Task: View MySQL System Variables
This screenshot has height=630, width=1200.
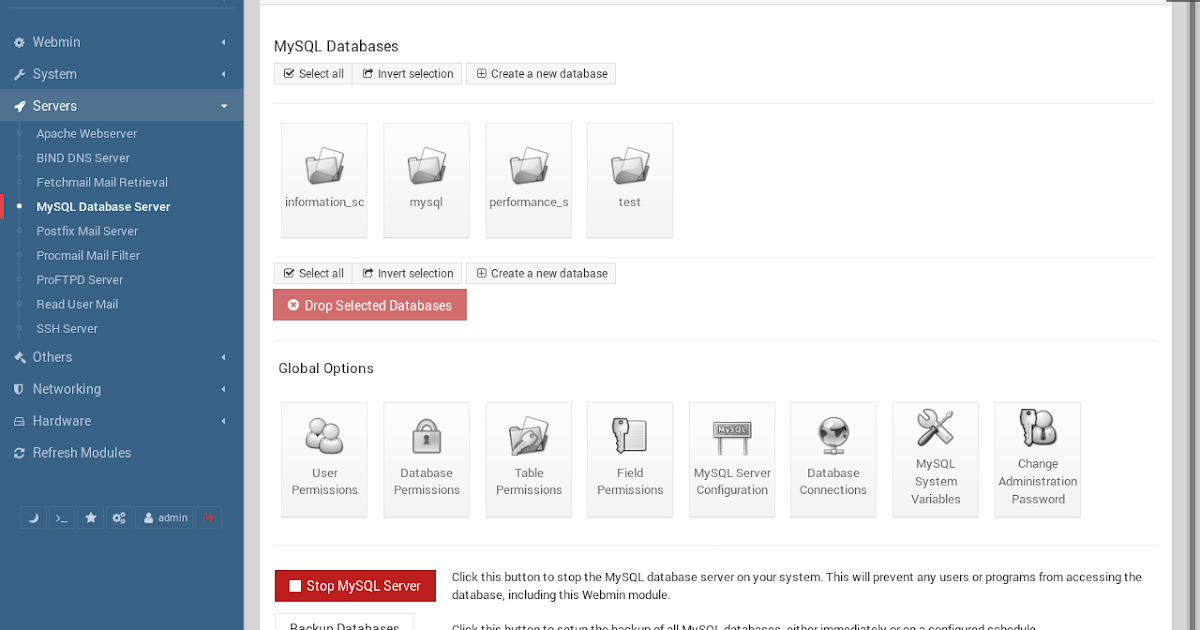Action: (935, 459)
